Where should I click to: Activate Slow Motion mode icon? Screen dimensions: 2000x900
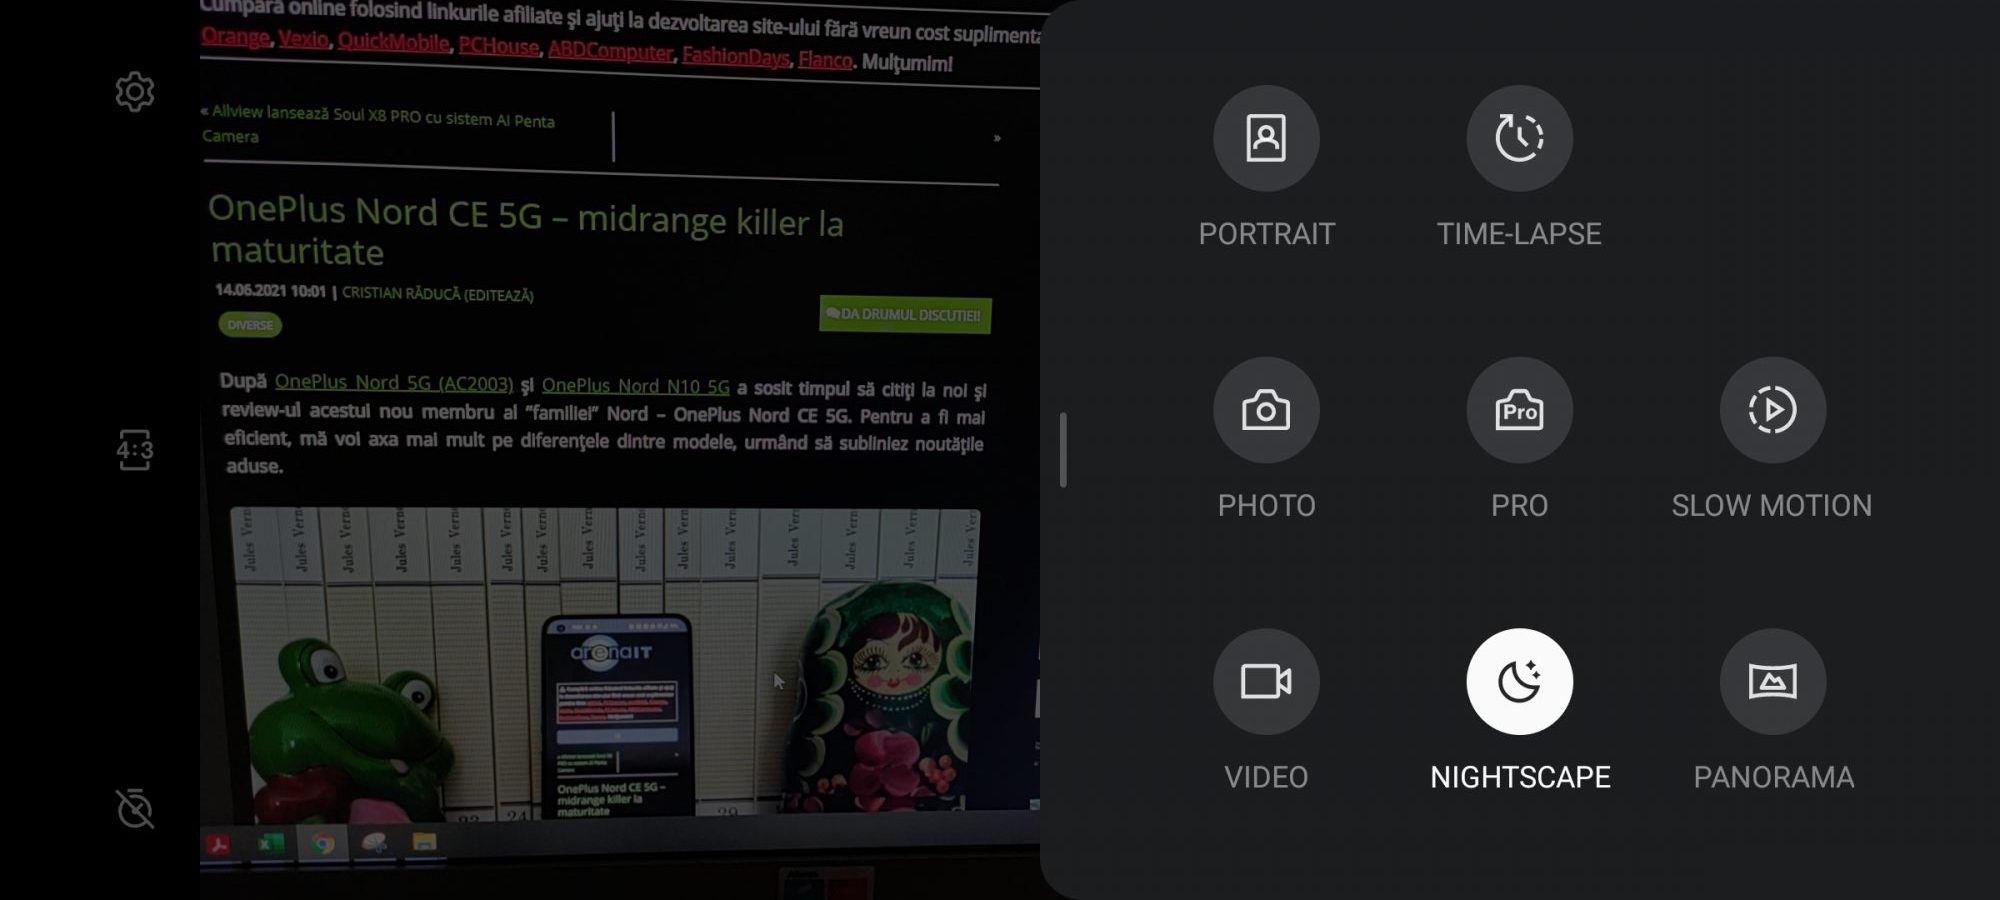[x=1772, y=410]
